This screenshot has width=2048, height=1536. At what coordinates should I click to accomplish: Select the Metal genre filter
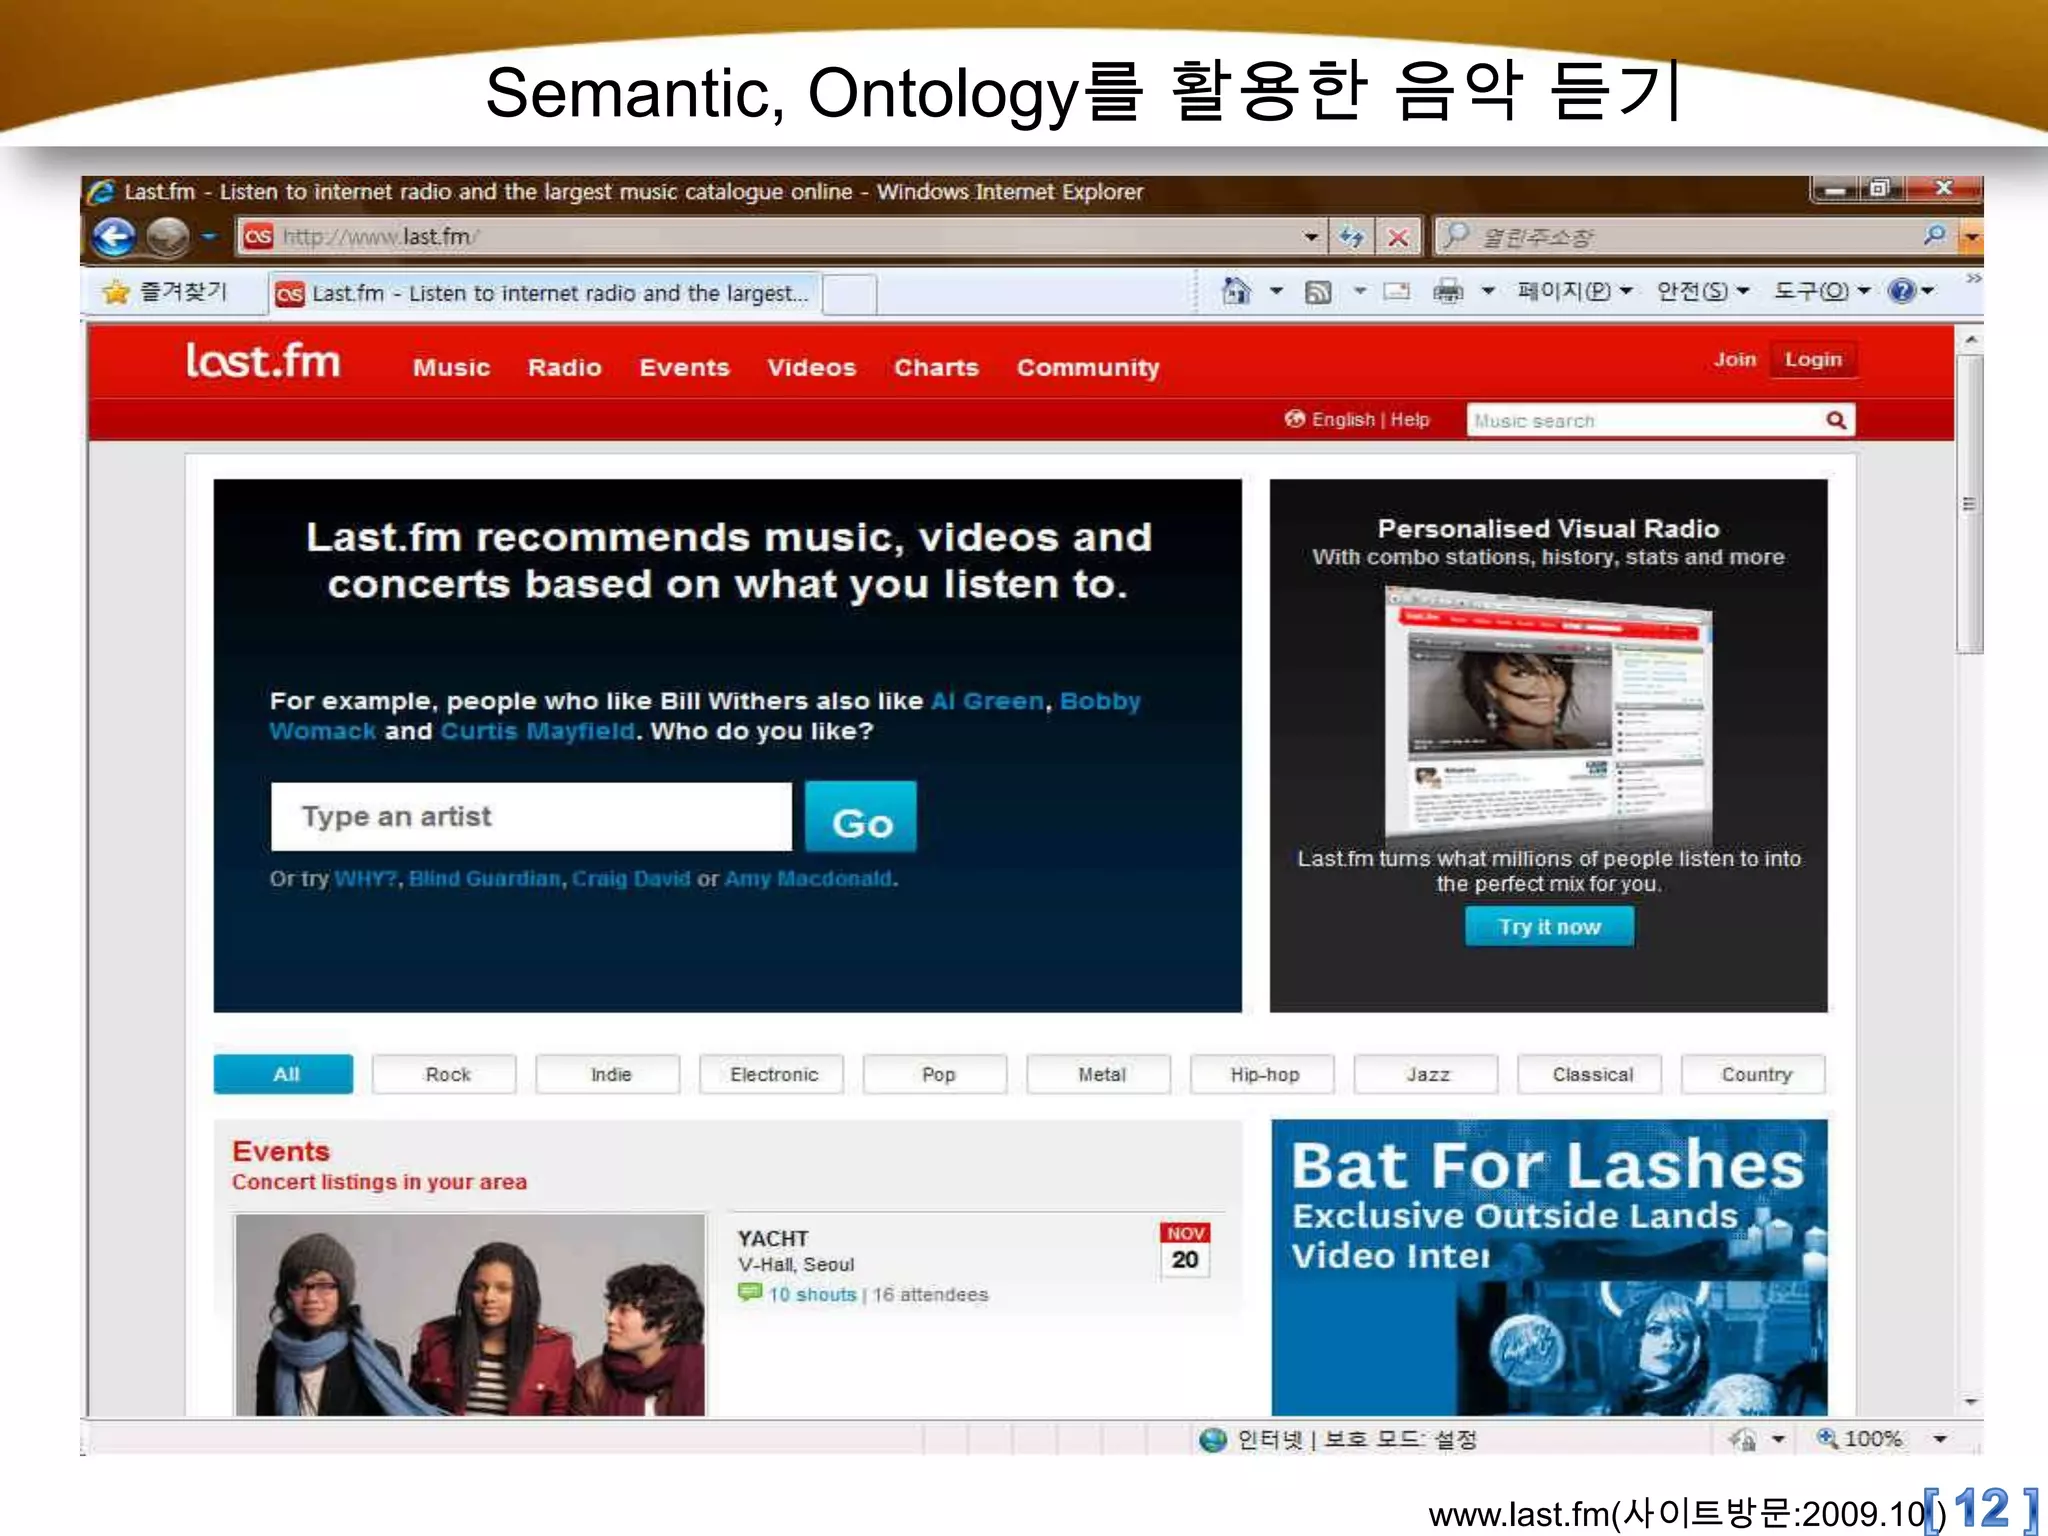1100,1075
